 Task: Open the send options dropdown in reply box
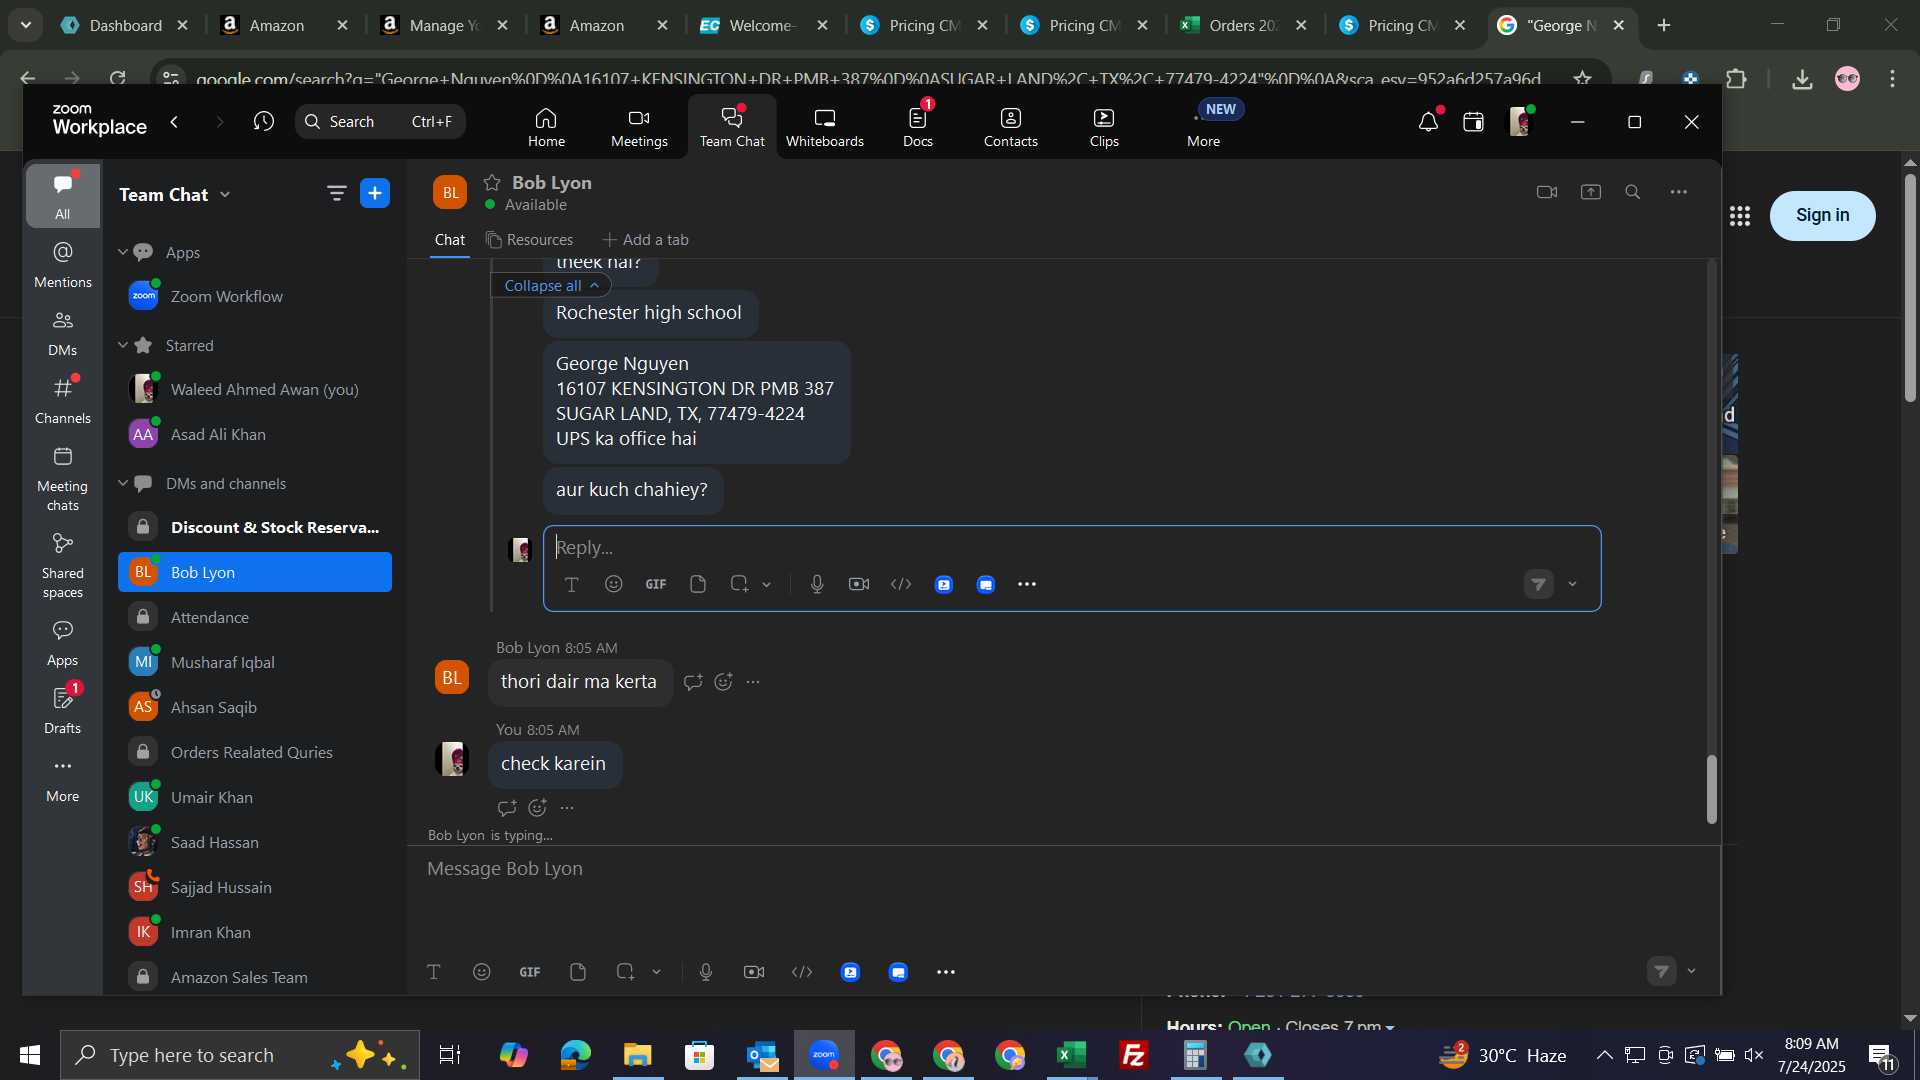tap(1573, 585)
